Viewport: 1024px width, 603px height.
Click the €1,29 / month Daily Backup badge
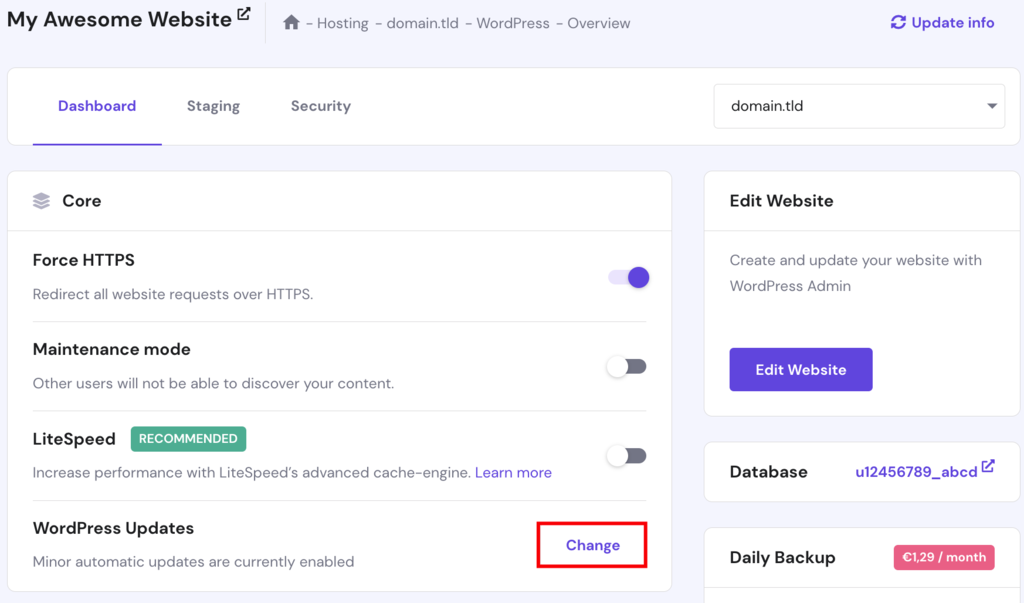coord(943,557)
